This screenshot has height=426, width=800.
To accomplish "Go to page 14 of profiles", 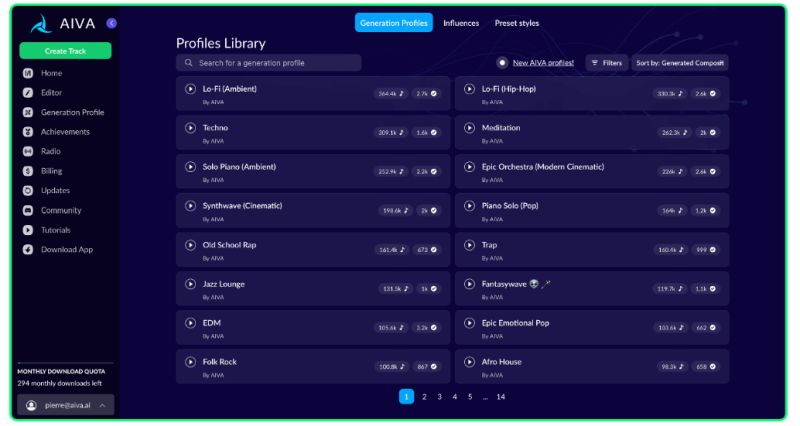I will pos(500,397).
